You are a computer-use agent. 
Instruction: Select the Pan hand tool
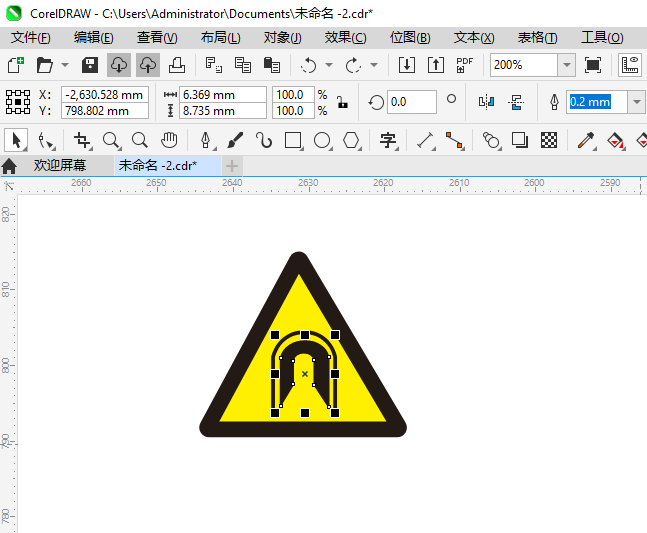point(169,141)
